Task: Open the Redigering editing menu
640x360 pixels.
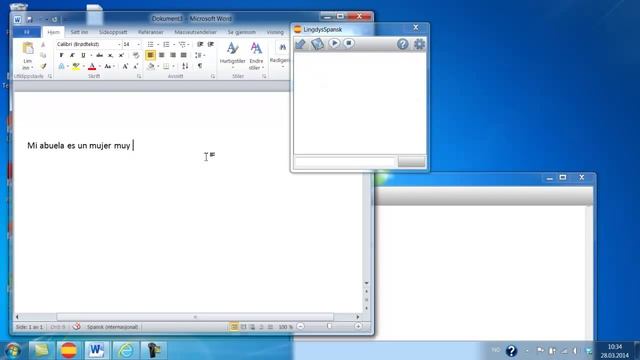Action: tap(280, 54)
